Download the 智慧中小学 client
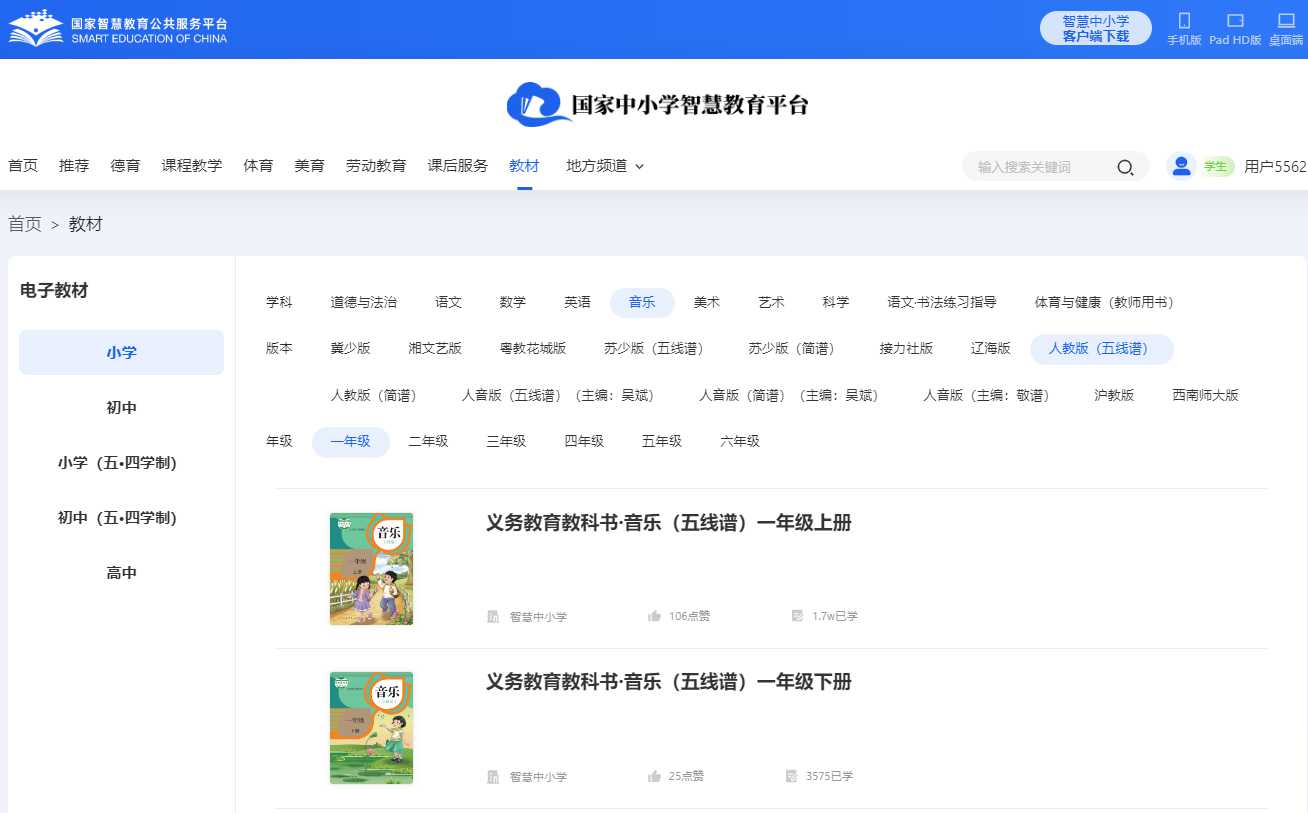The height and width of the screenshot is (813, 1308). click(x=1096, y=28)
